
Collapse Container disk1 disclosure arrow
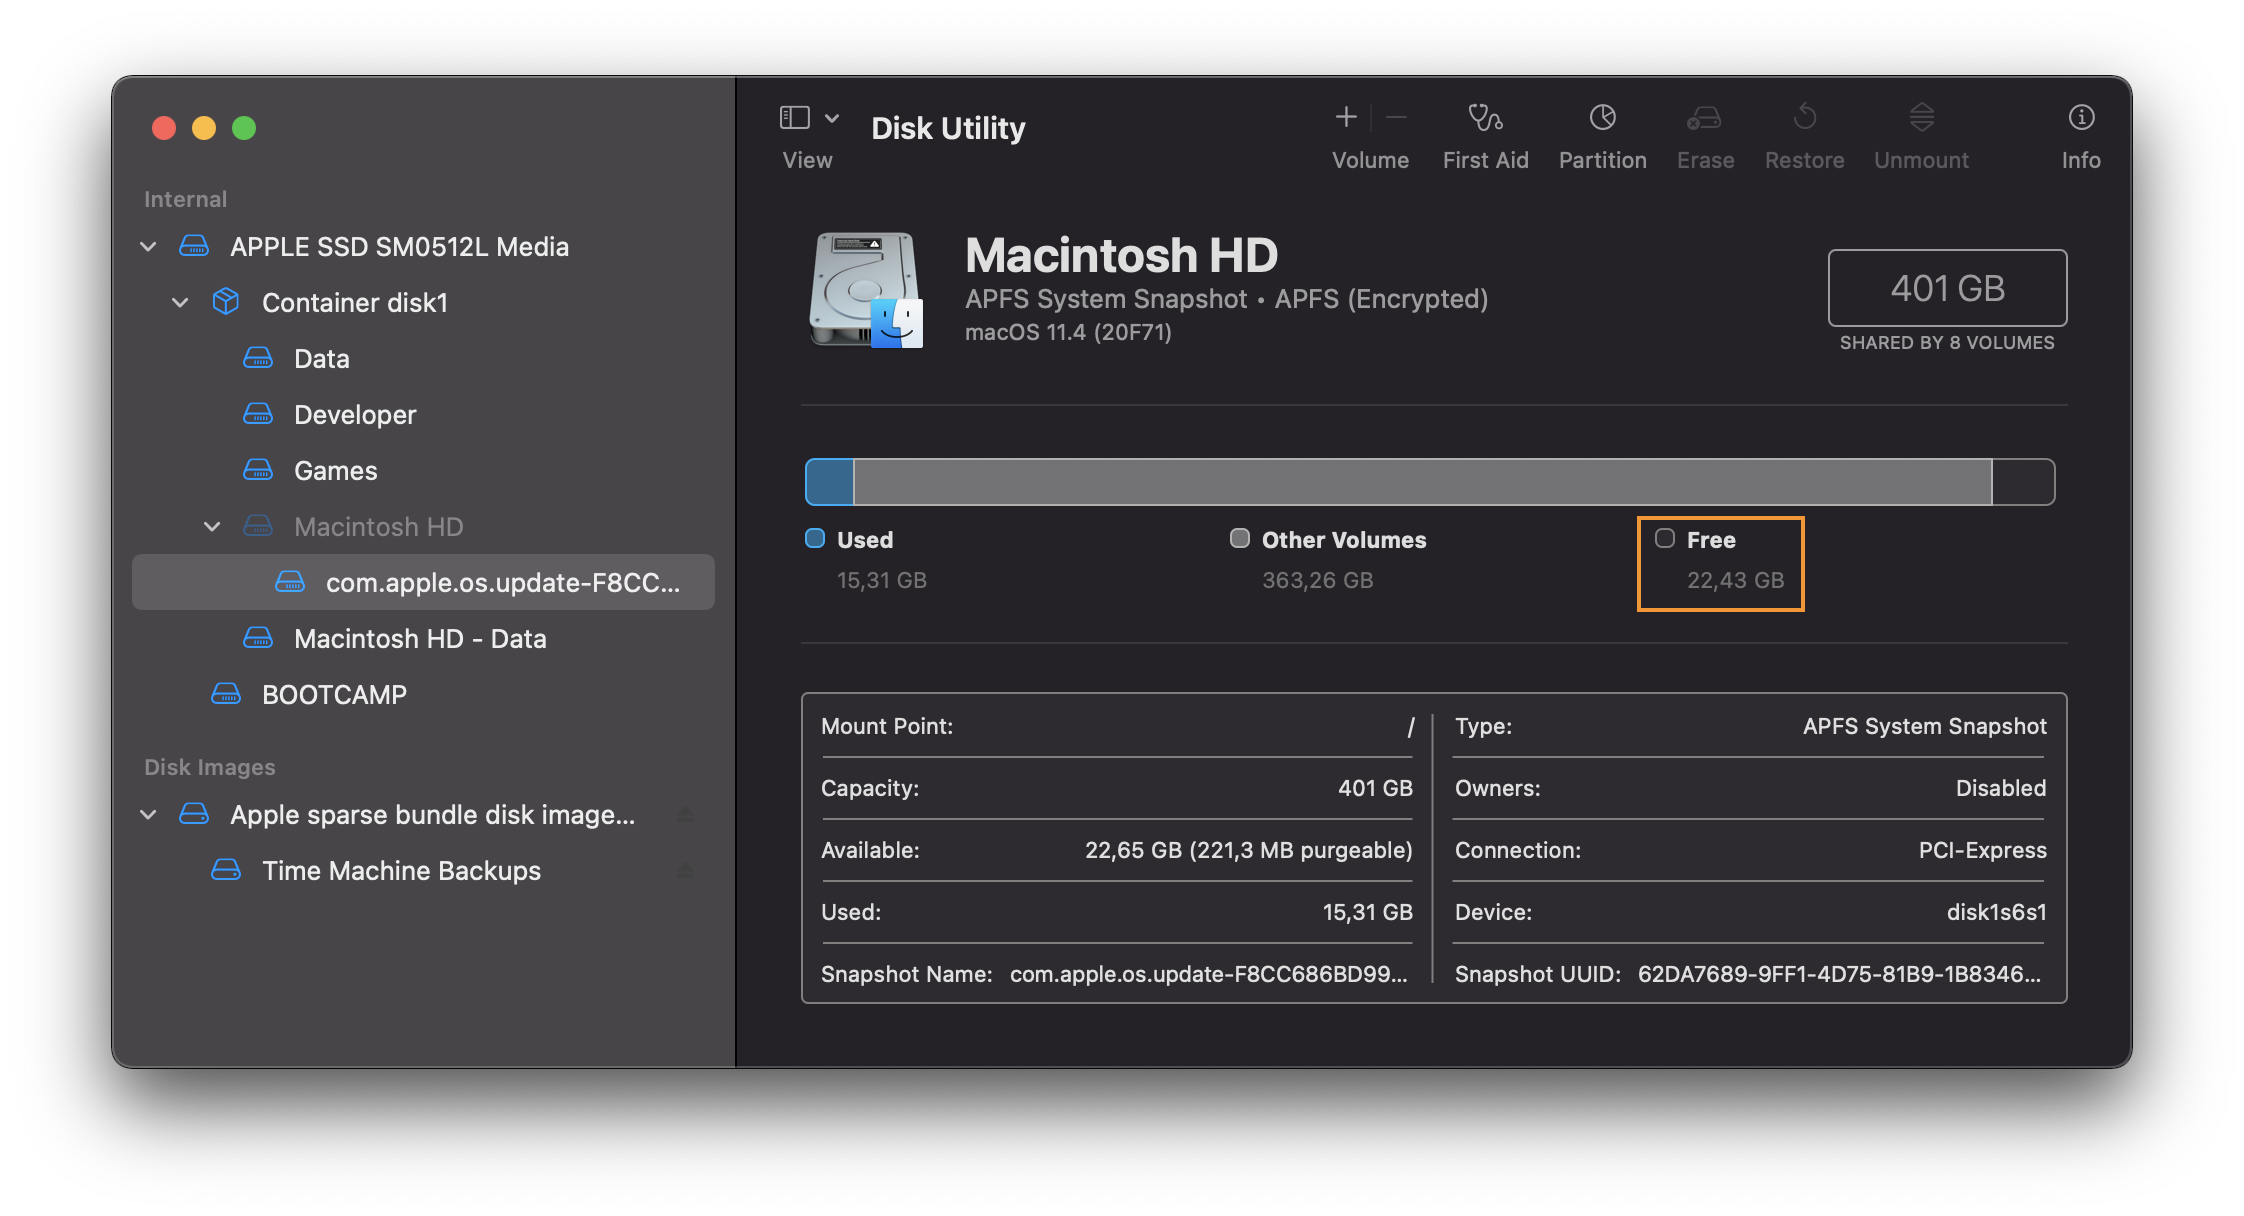tap(180, 302)
